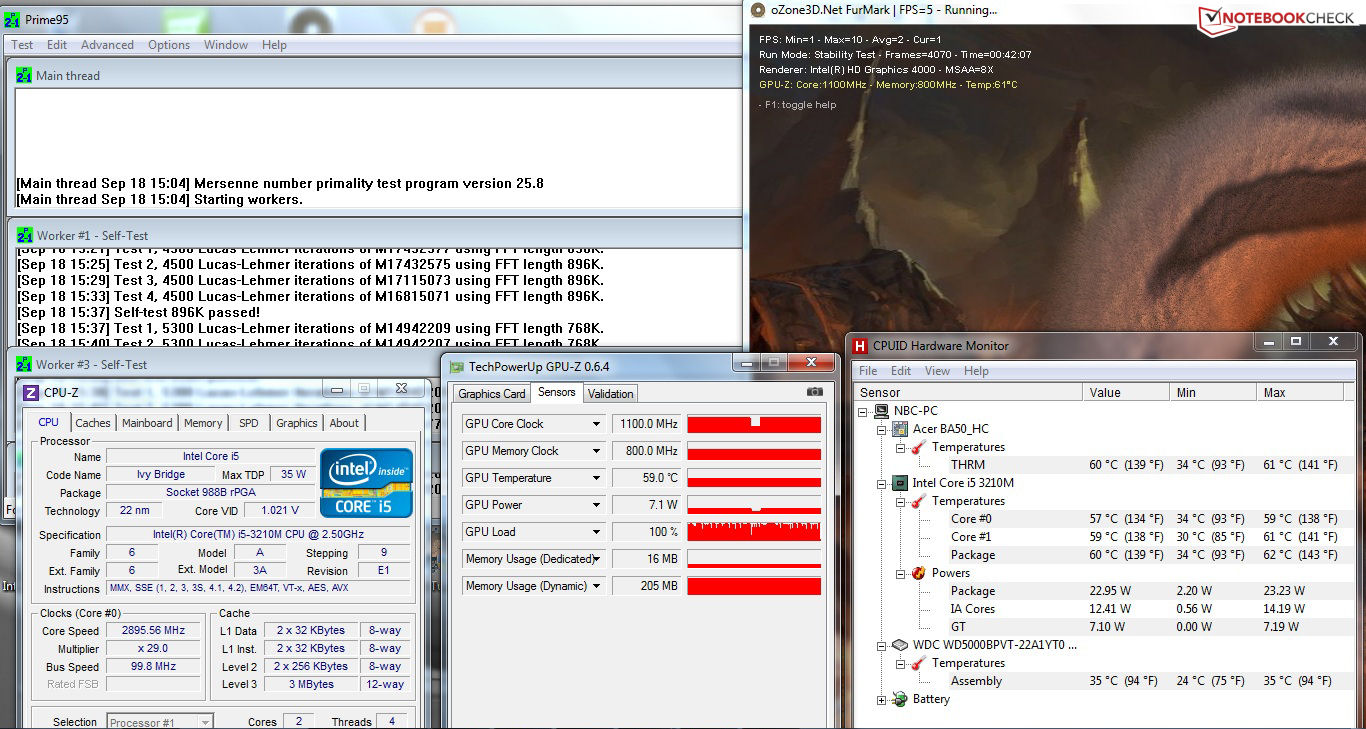1366x729 pixels.
Task: Click the Worker #3 Self-Test window icon
Action: (25, 364)
